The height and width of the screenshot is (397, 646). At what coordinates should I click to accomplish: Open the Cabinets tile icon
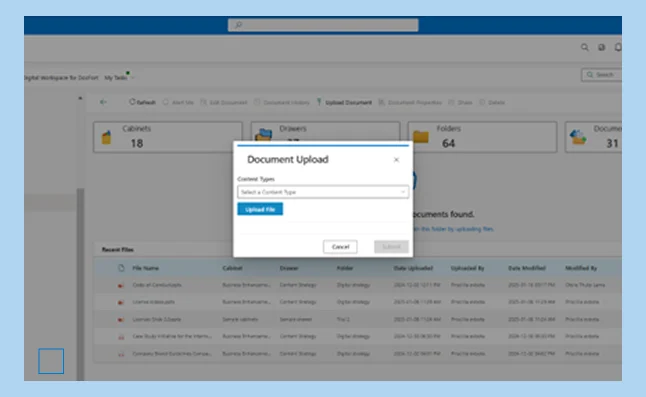pos(107,137)
